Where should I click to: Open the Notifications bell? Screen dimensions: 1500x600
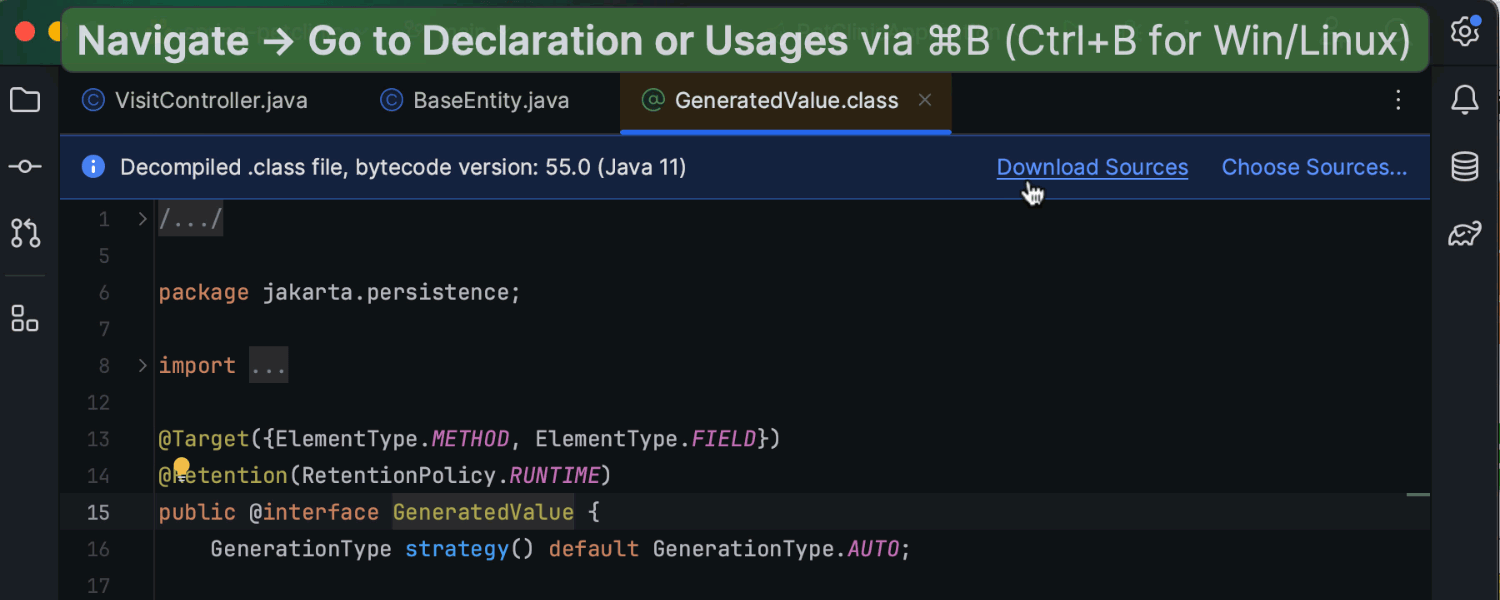1464,100
